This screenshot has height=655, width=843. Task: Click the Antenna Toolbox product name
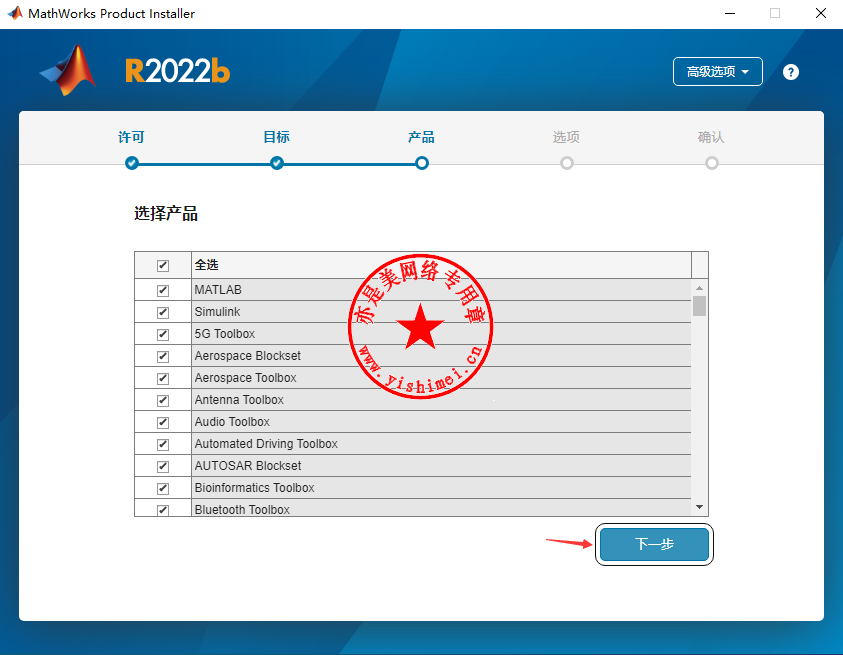click(239, 400)
